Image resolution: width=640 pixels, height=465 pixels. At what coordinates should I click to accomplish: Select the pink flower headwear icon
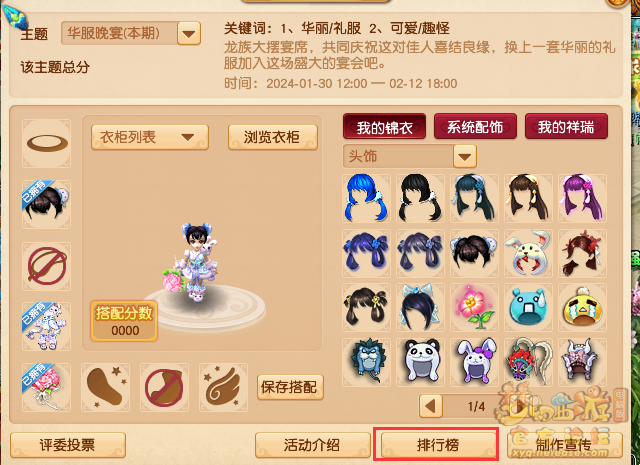pos(474,307)
